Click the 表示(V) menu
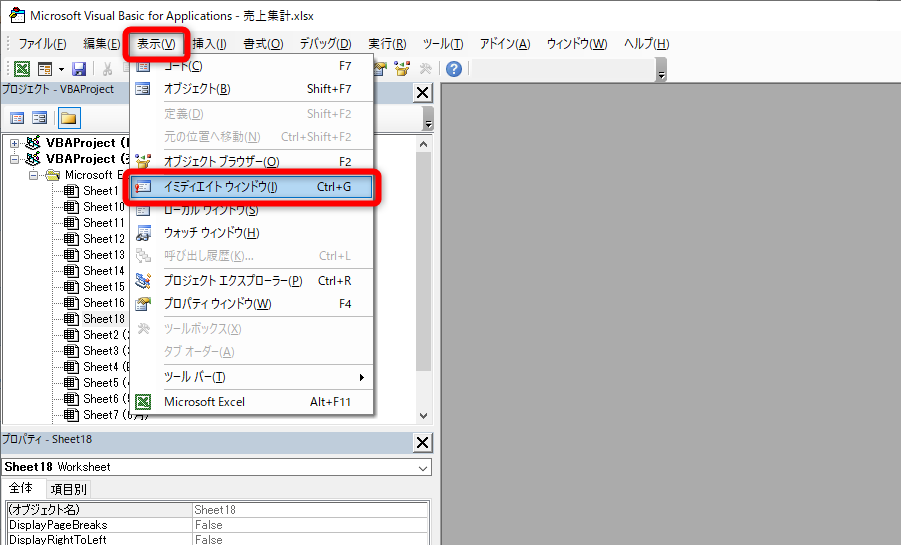Viewport: 901px width, 545px height. tap(156, 44)
